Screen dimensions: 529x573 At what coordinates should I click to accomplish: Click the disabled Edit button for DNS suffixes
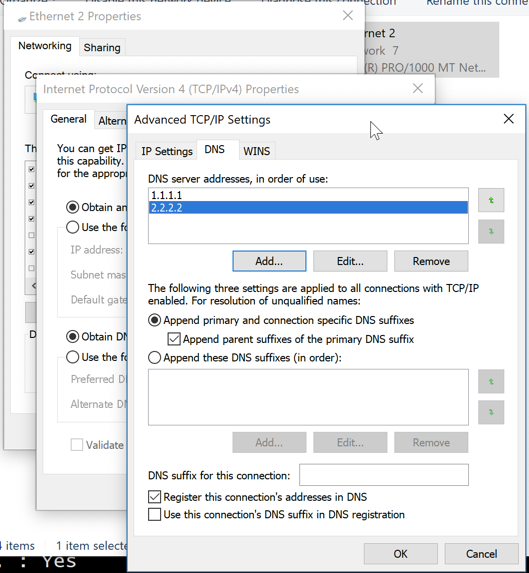tap(350, 443)
